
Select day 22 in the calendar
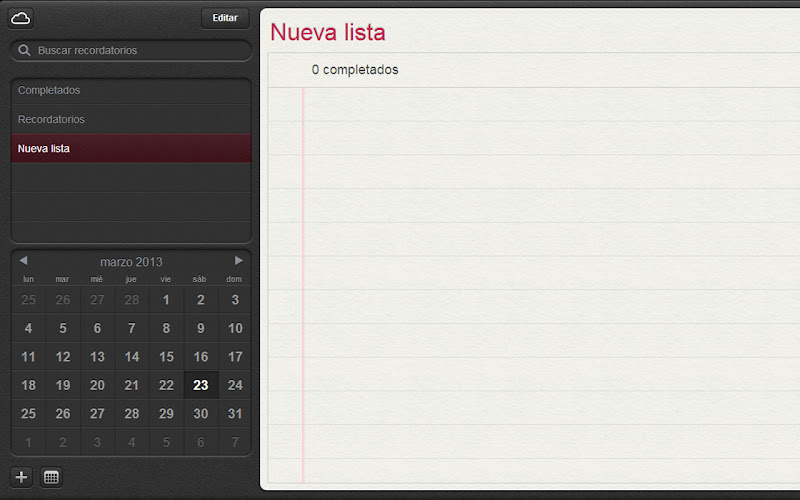click(x=166, y=386)
